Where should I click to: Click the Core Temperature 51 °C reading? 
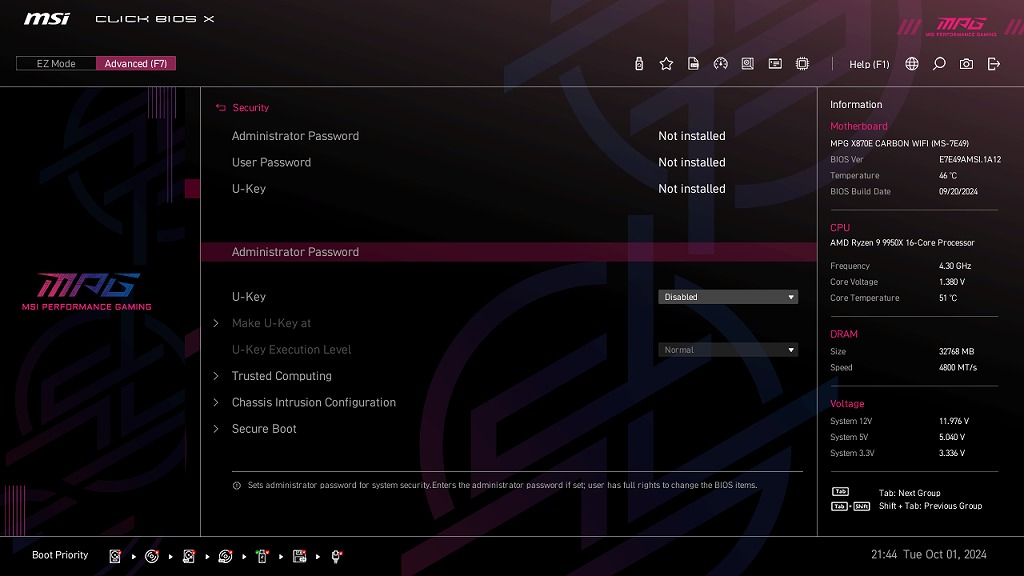click(x=948, y=298)
